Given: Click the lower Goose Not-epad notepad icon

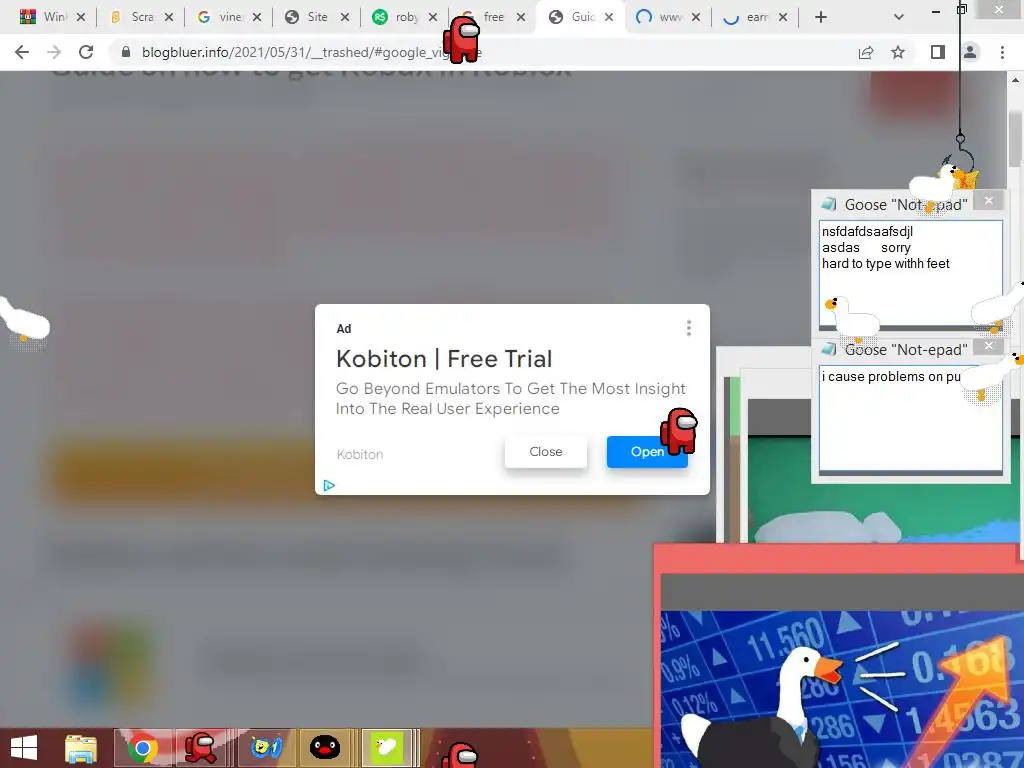Looking at the screenshot, I should point(829,349).
